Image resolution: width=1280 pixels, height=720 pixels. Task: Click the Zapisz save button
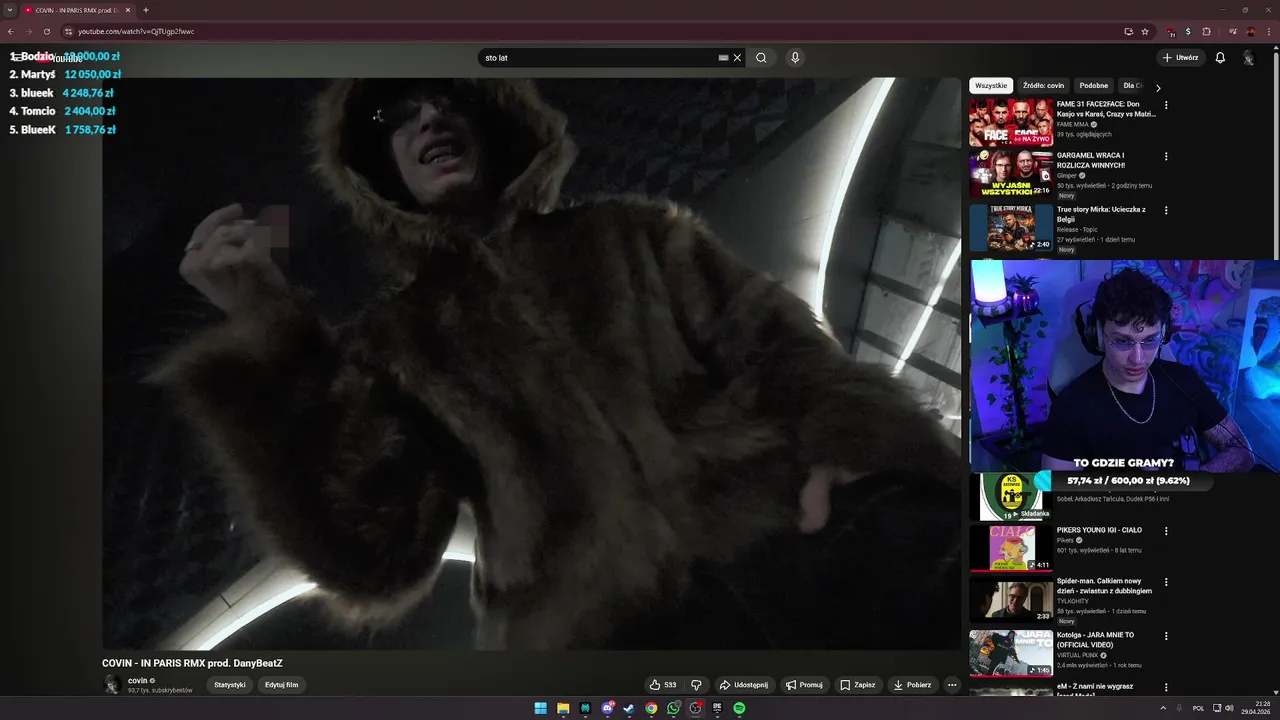(858, 685)
